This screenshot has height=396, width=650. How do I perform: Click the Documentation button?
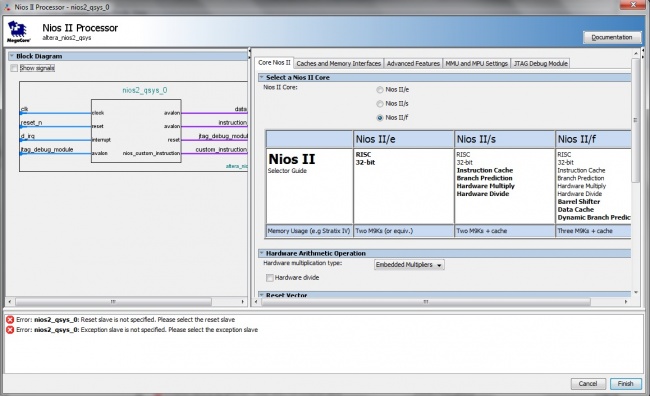click(612, 37)
